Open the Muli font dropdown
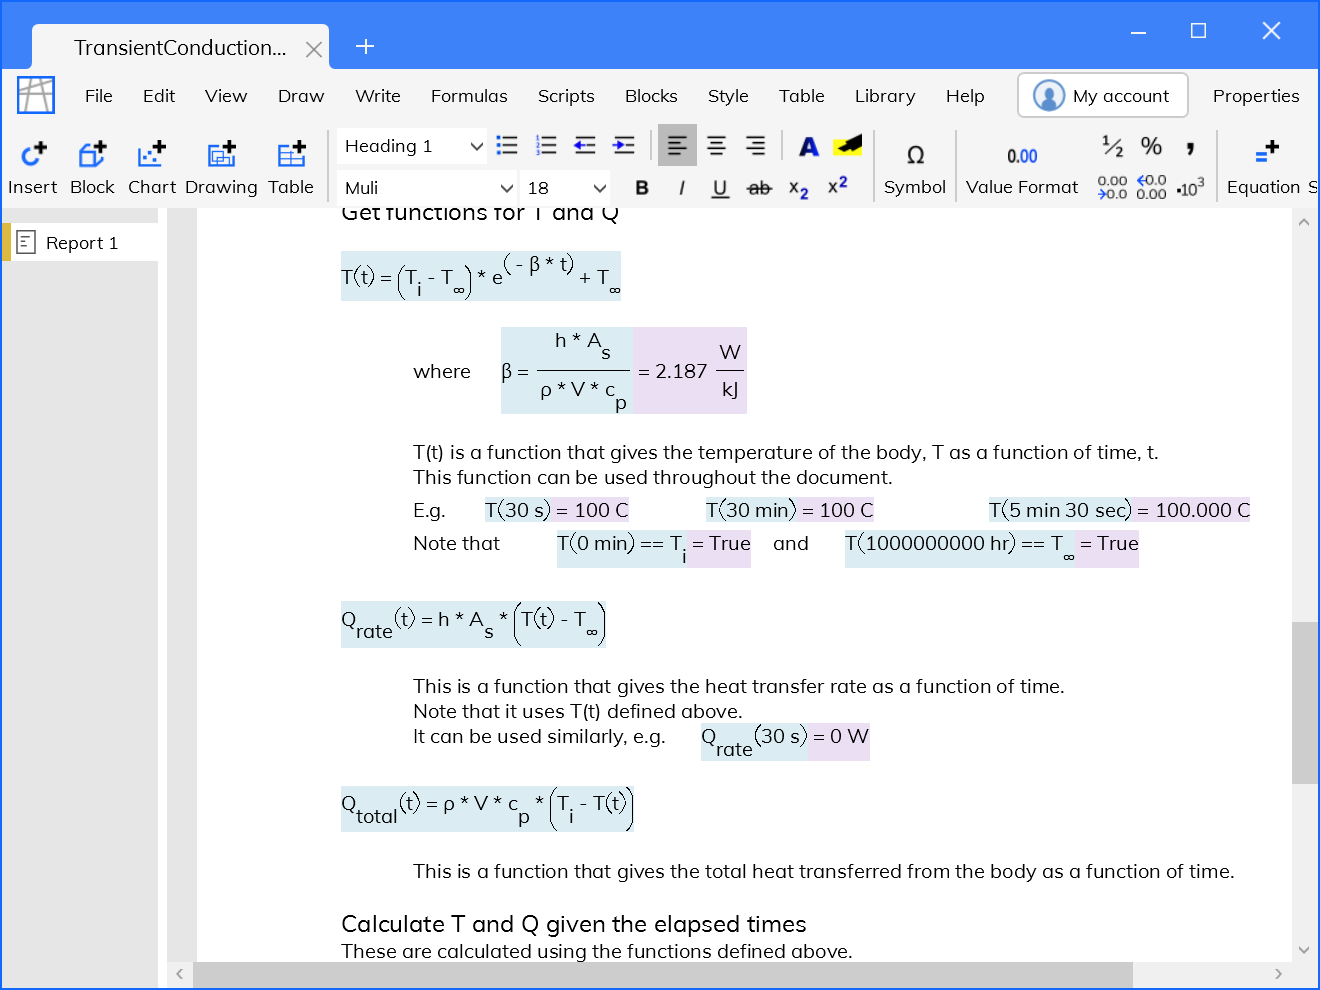This screenshot has width=1320, height=990. click(x=426, y=187)
